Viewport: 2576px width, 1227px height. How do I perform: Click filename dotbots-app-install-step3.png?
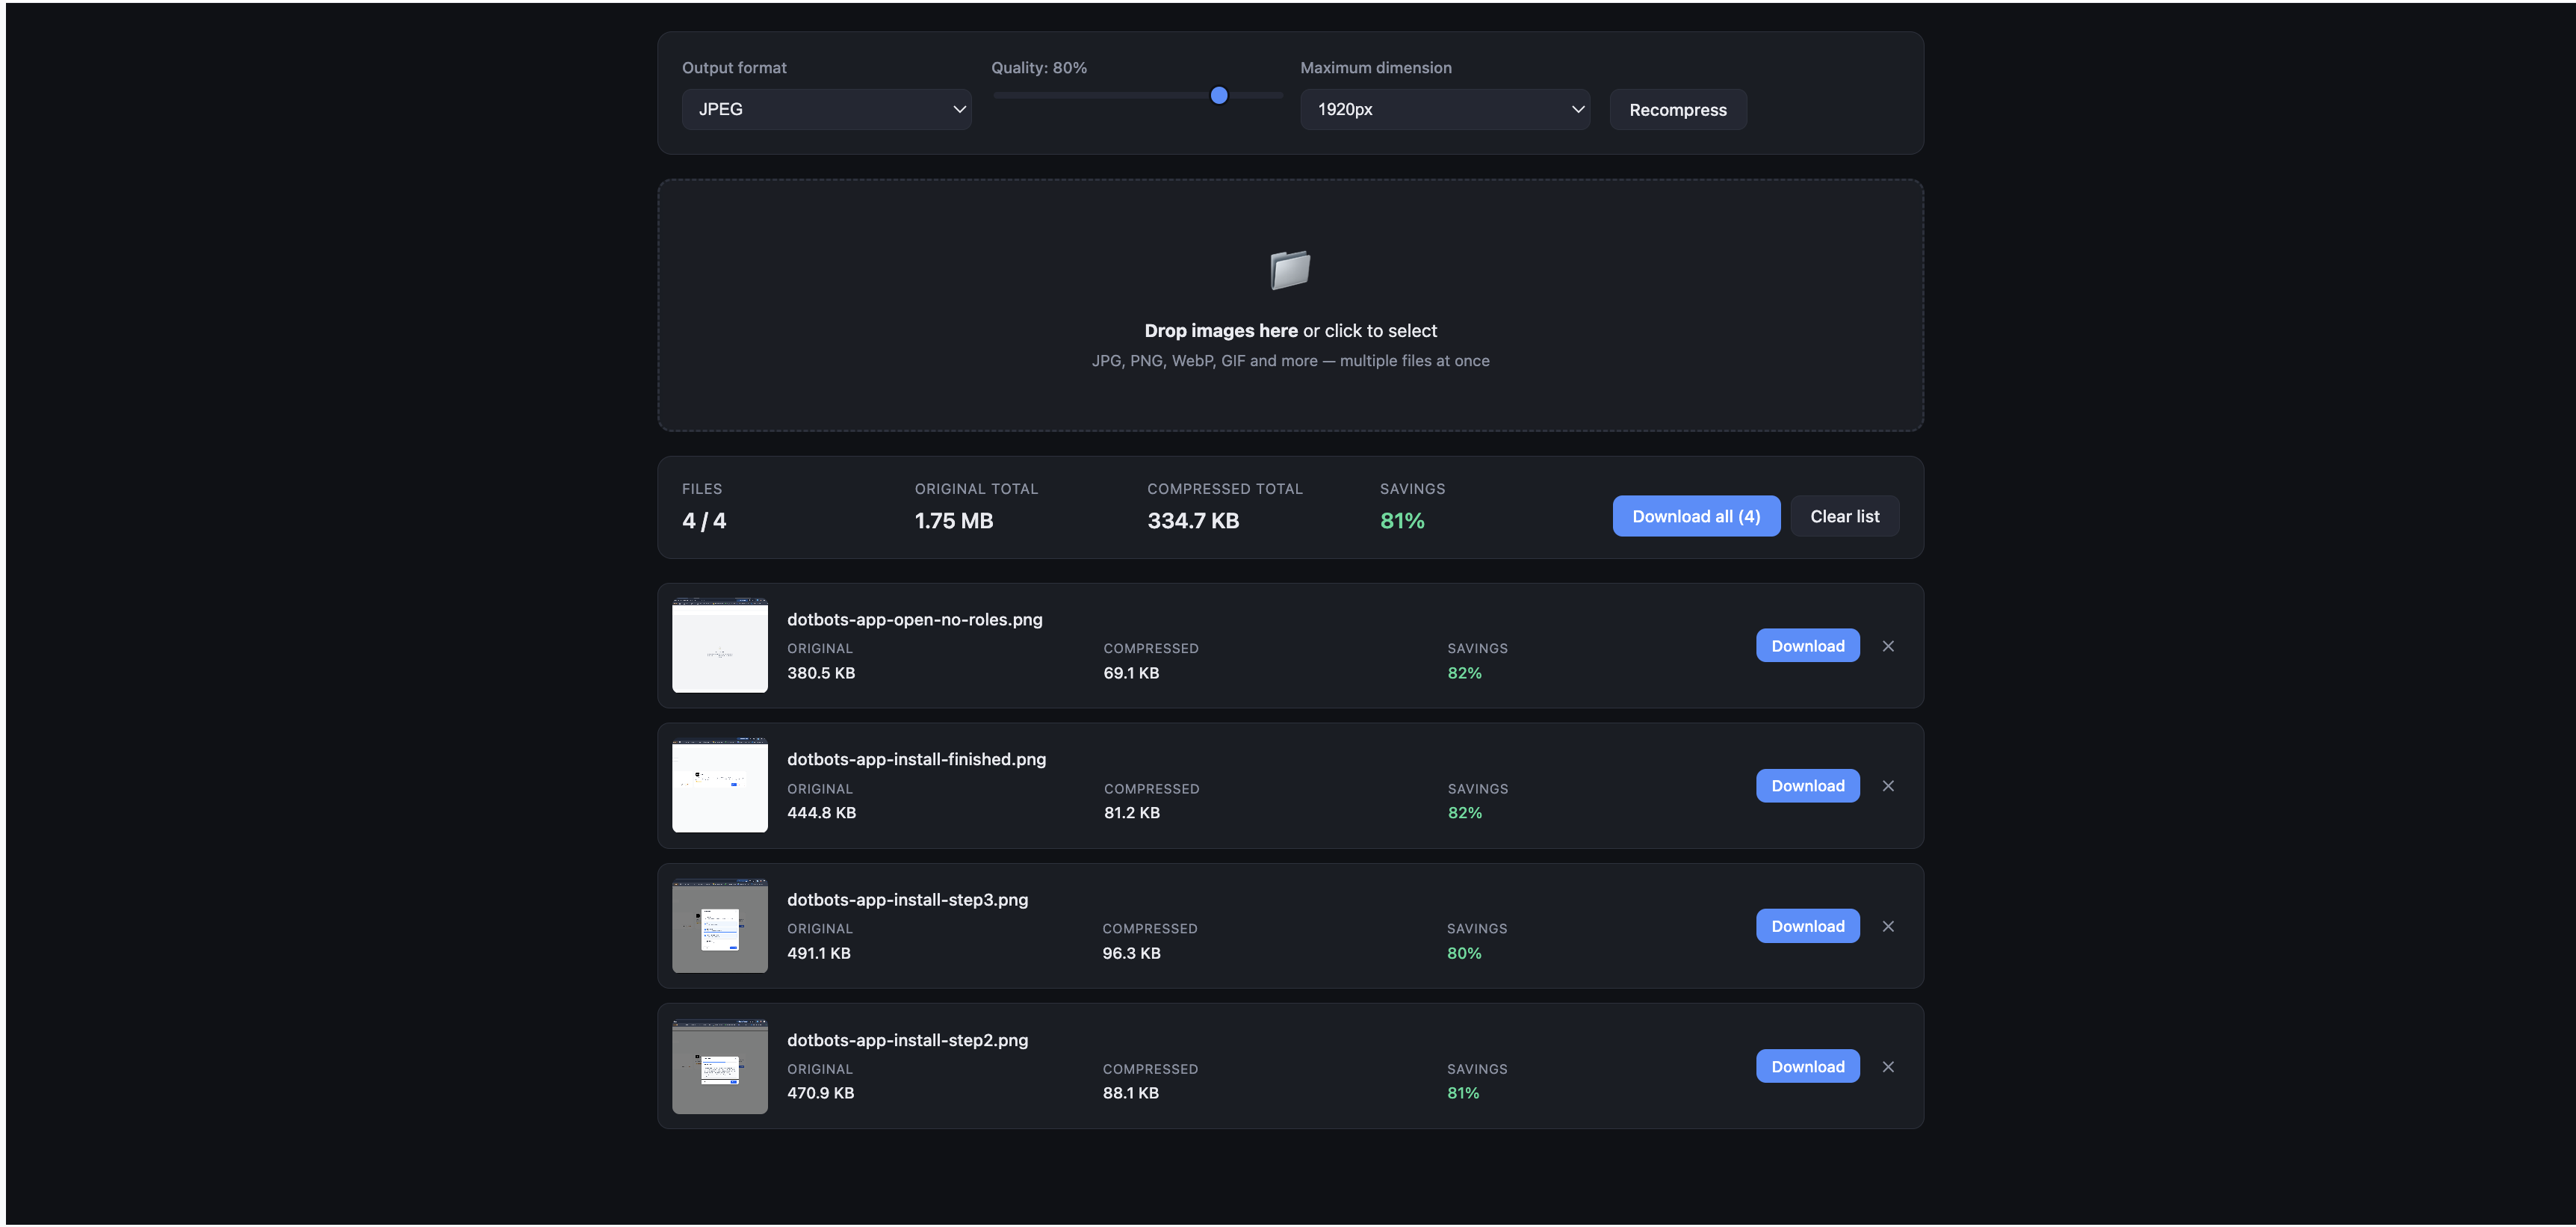pyautogui.click(x=907, y=900)
